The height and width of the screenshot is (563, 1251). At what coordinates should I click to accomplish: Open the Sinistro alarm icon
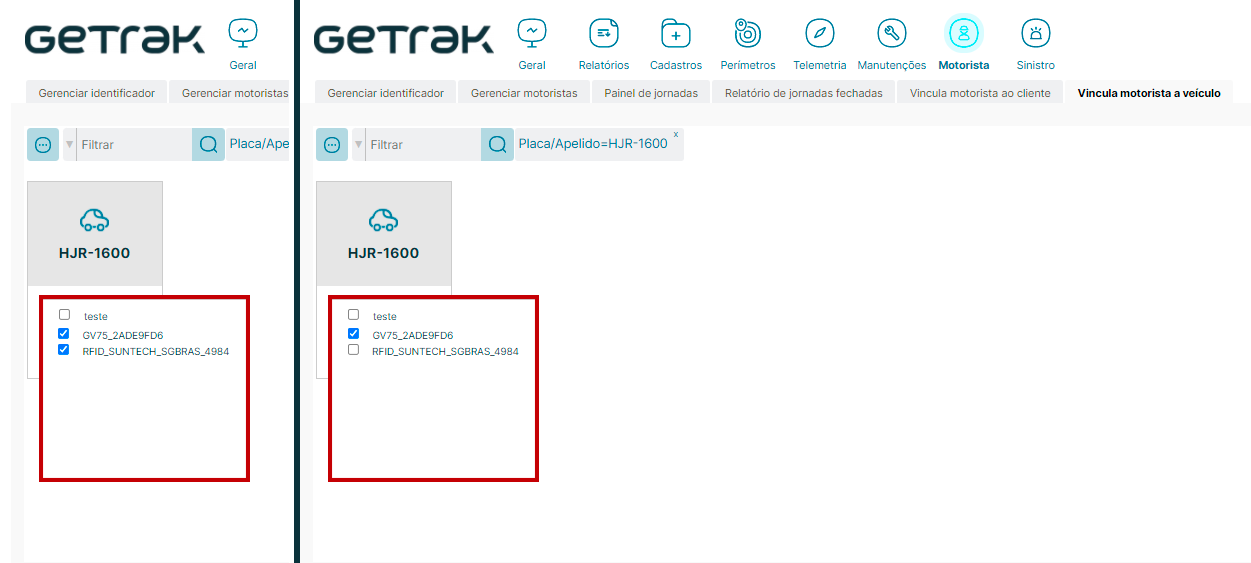click(1035, 34)
